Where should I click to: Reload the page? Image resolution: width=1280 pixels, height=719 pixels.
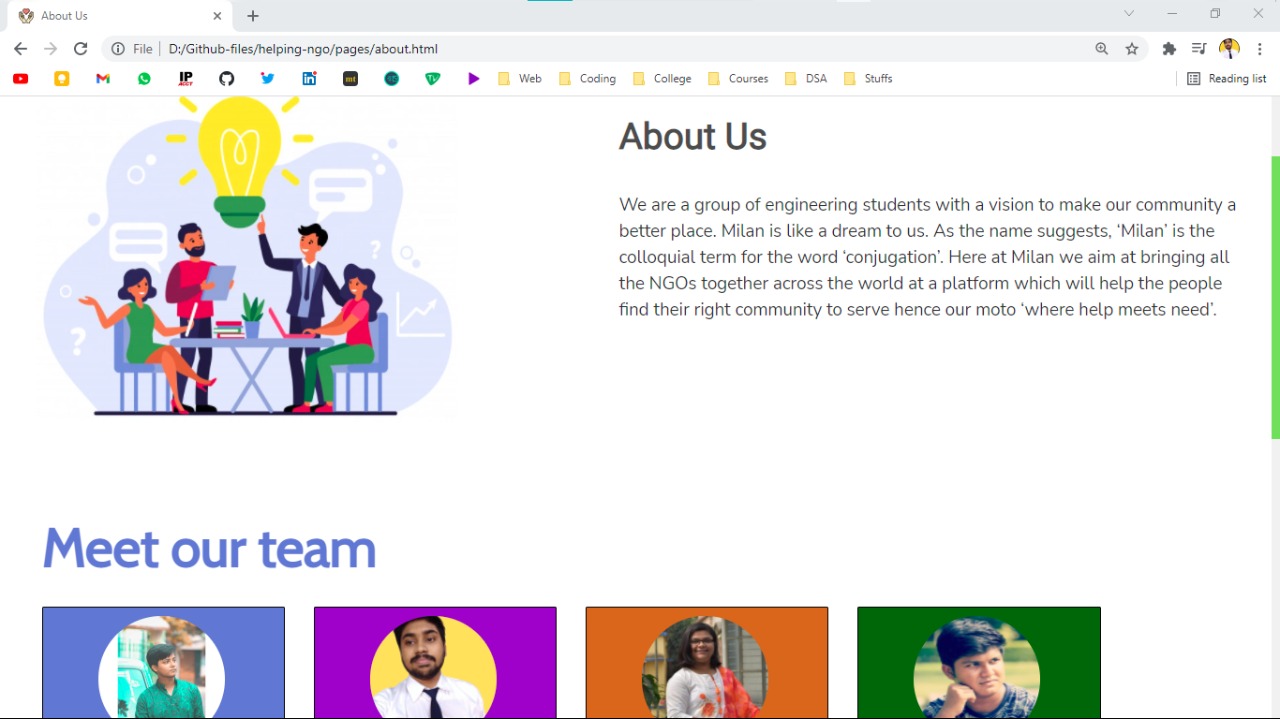(x=81, y=49)
